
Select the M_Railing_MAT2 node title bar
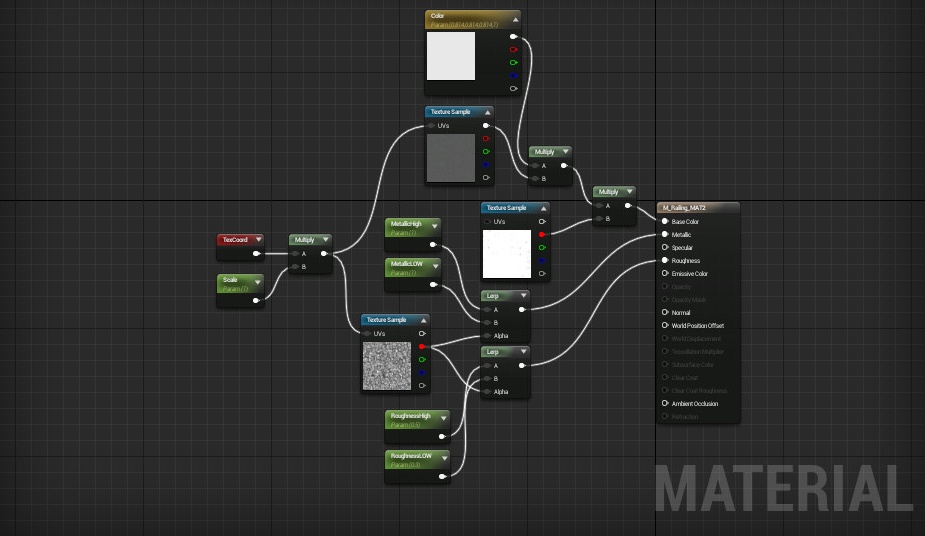click(x=698, y=208)
